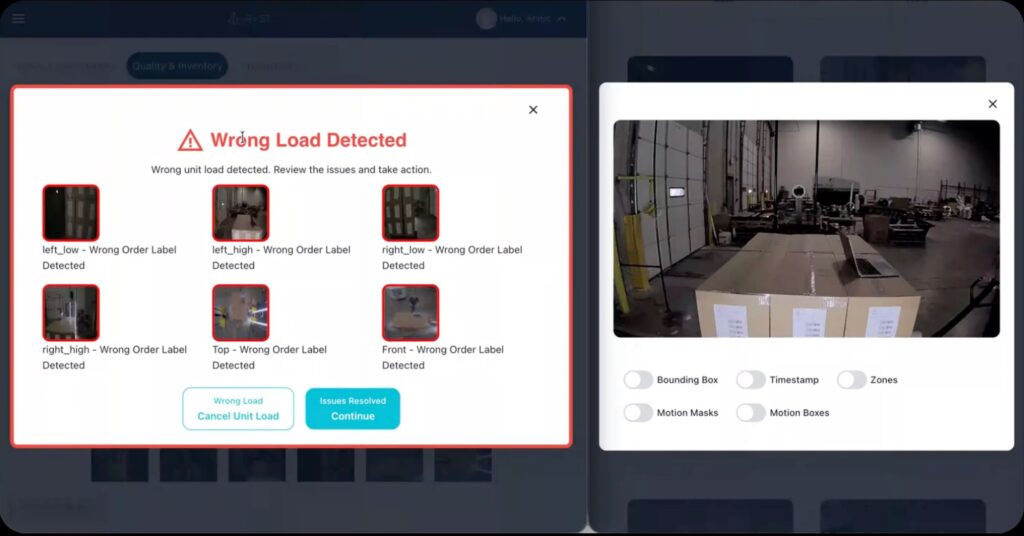Click Issues Resolved Continue button

(x=353, y=409)
